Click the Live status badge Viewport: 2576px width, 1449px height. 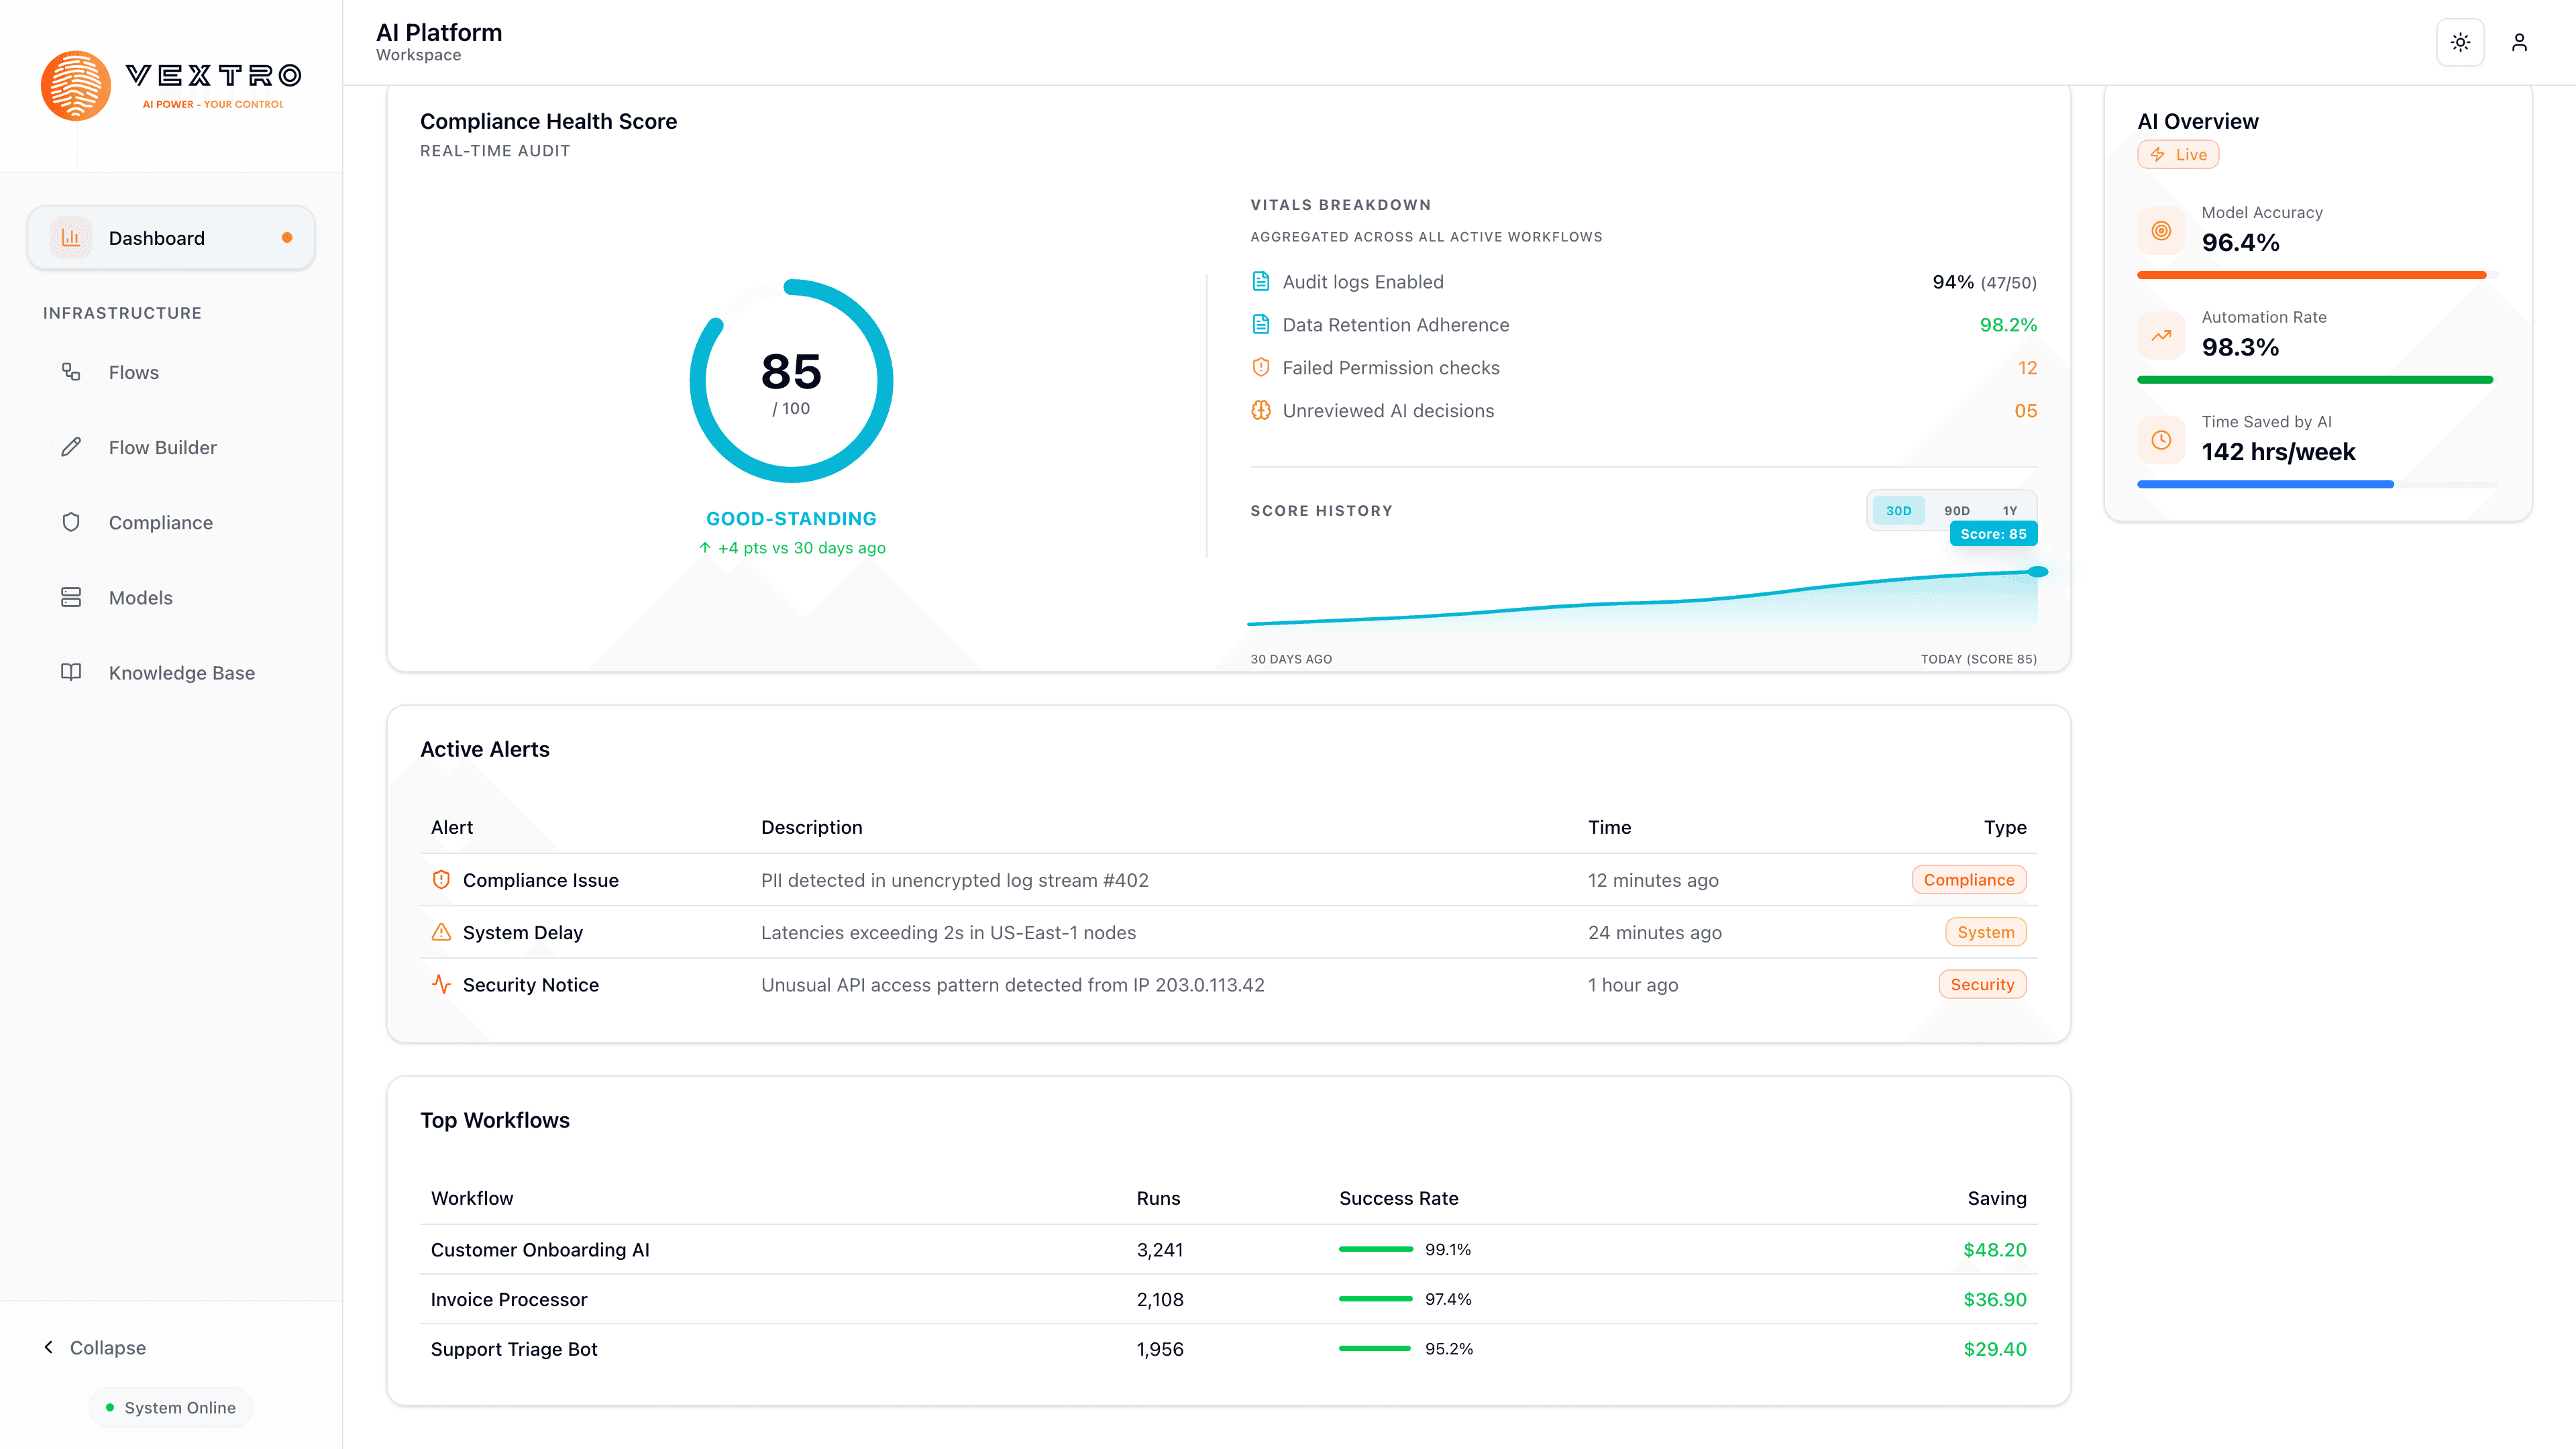tap(2178, 154)
